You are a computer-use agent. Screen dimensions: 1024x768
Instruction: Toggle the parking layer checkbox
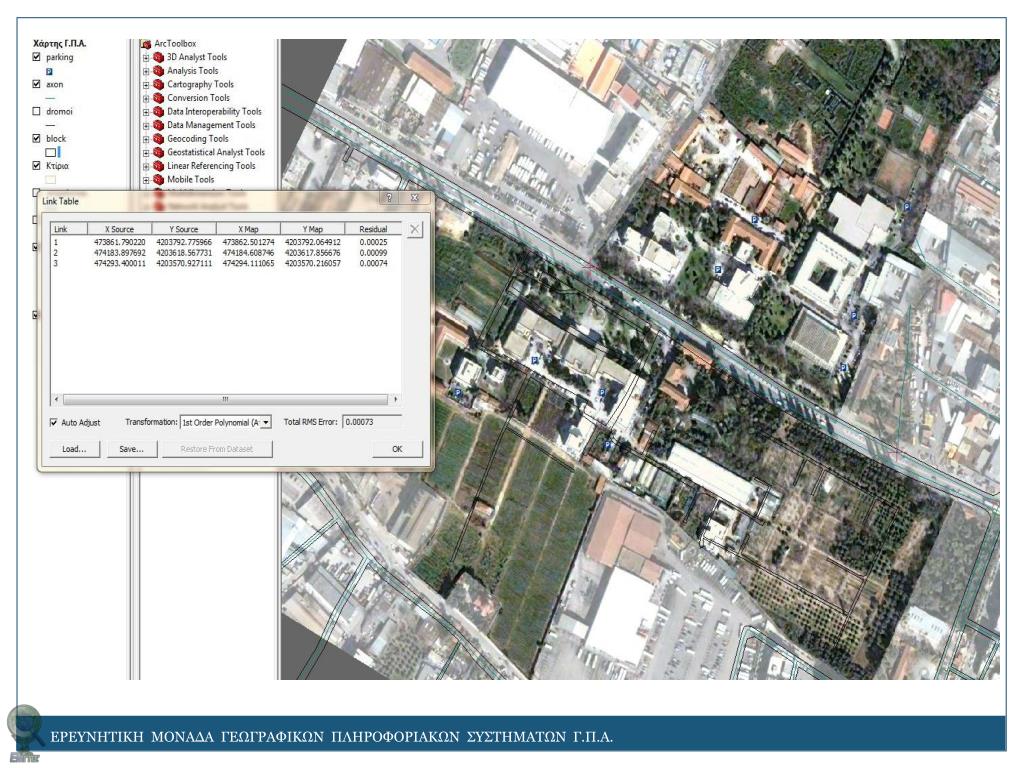click(x=37, y=57)
